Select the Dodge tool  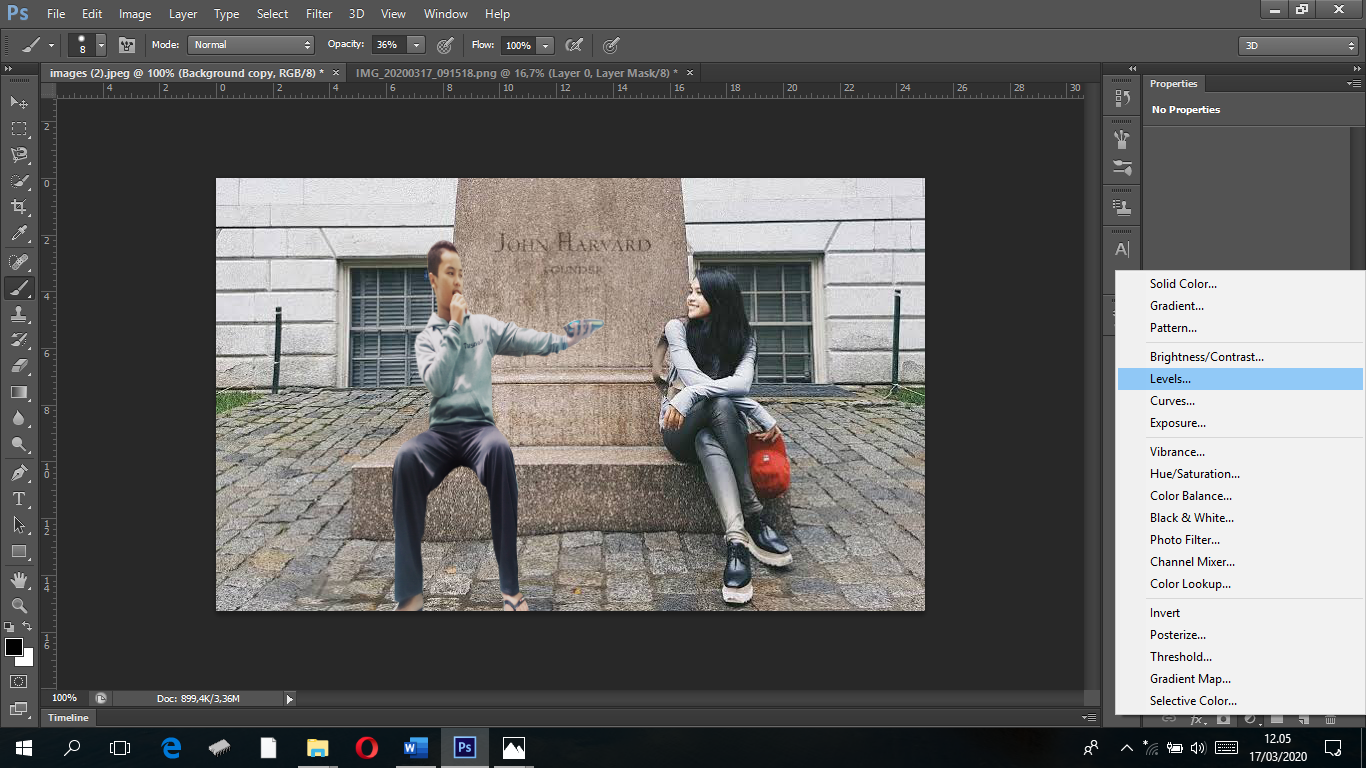(19, 444)
